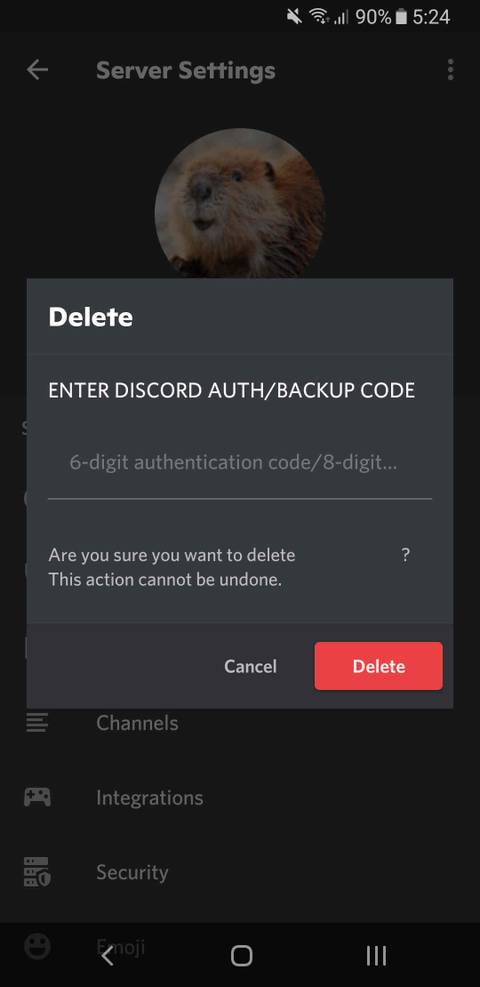Tap the red Delete button
The height and width of the screenshot is (987, 480).
click(x=378, y=666)
